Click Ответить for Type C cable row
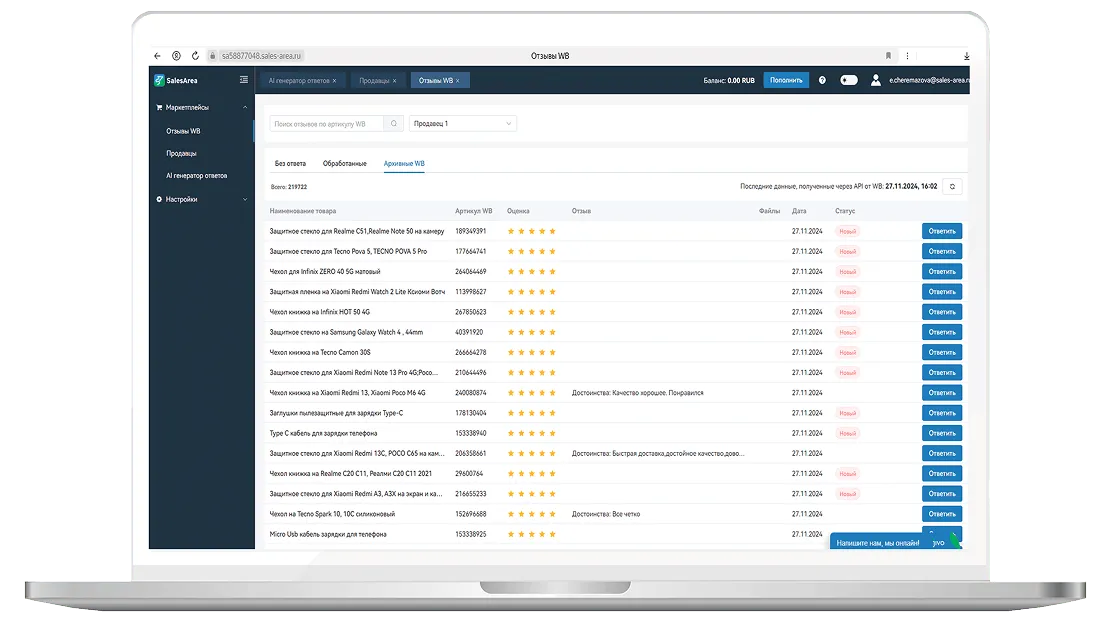Viewport: 1105px width, 626px height. (942, 434)
